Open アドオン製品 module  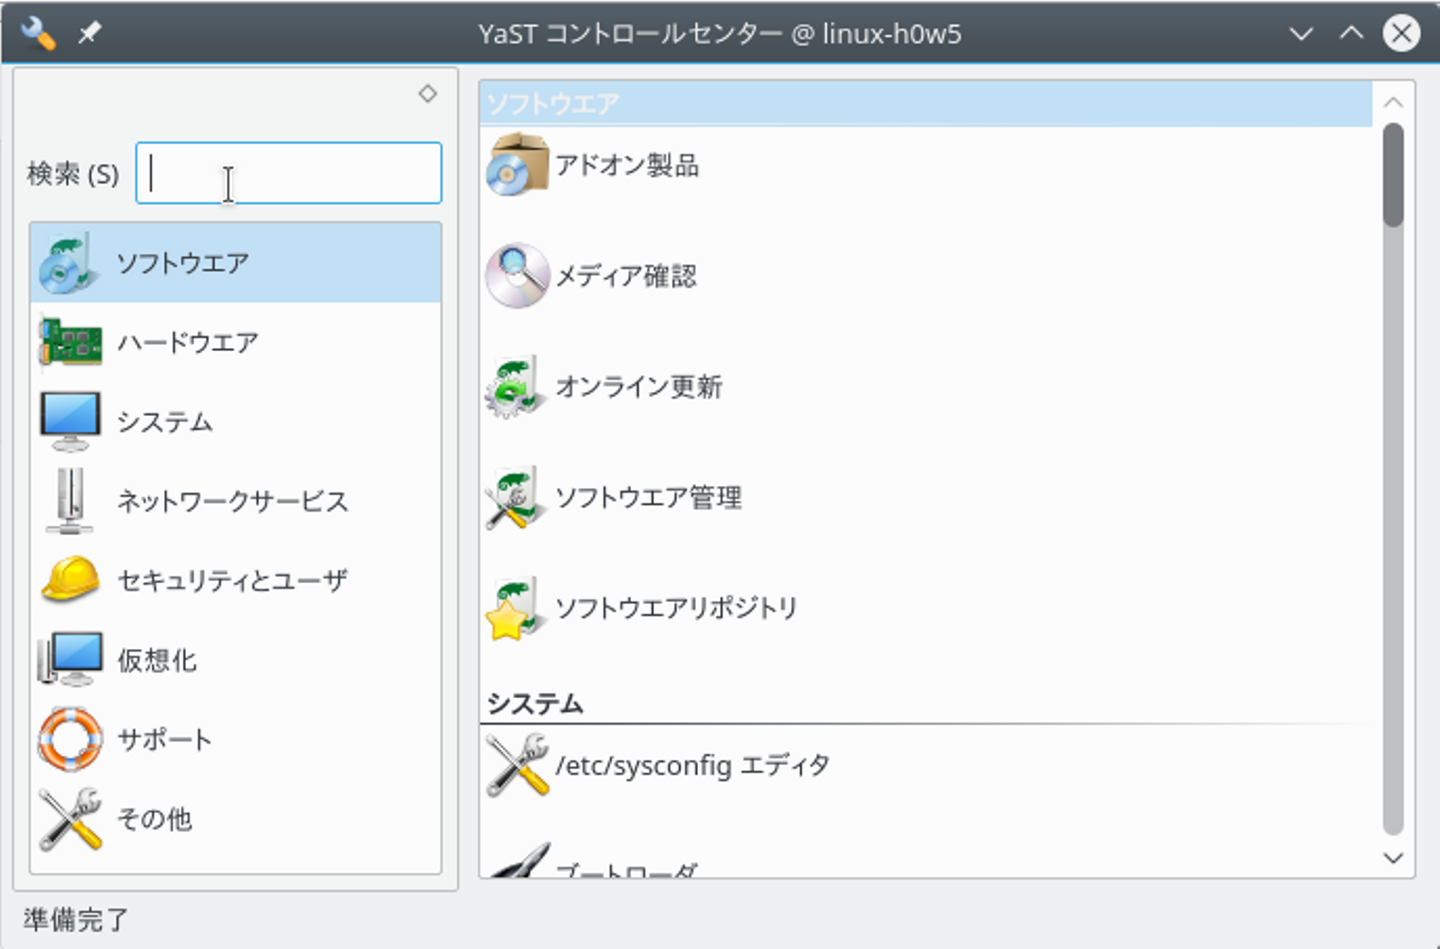627,165
